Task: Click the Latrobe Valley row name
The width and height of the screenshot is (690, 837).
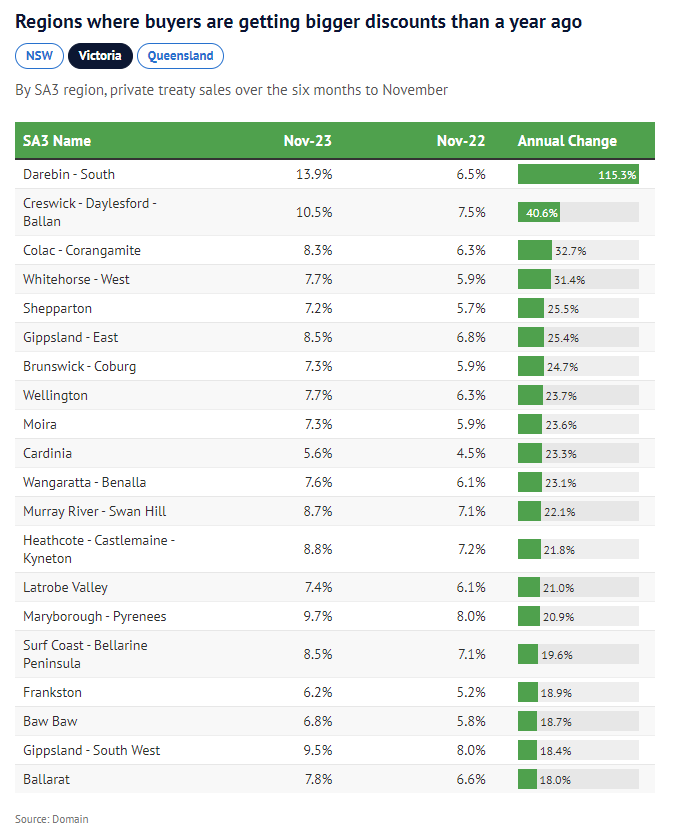Action: point(65,587)
